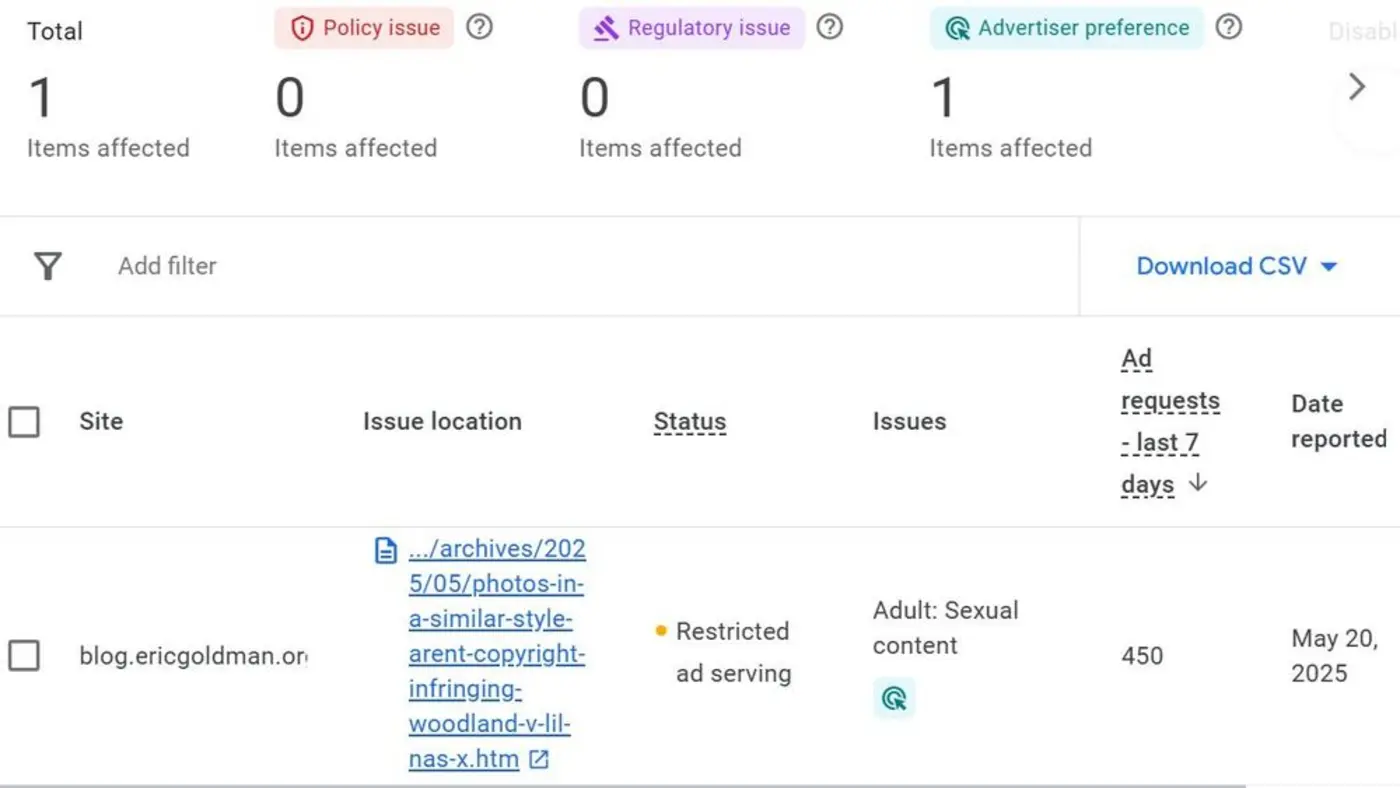Select the checkbox for the blog.ericgoldman.org row
The width and height of the screenshot is (1400, 788).
pyautogui.click(x=24, y=656)
